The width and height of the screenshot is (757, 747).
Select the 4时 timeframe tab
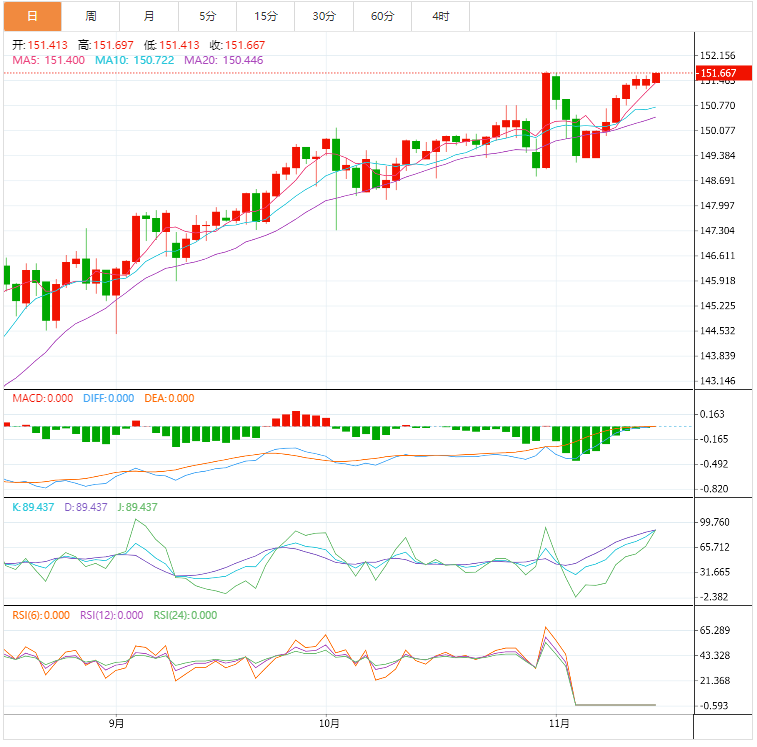point(441,16)
